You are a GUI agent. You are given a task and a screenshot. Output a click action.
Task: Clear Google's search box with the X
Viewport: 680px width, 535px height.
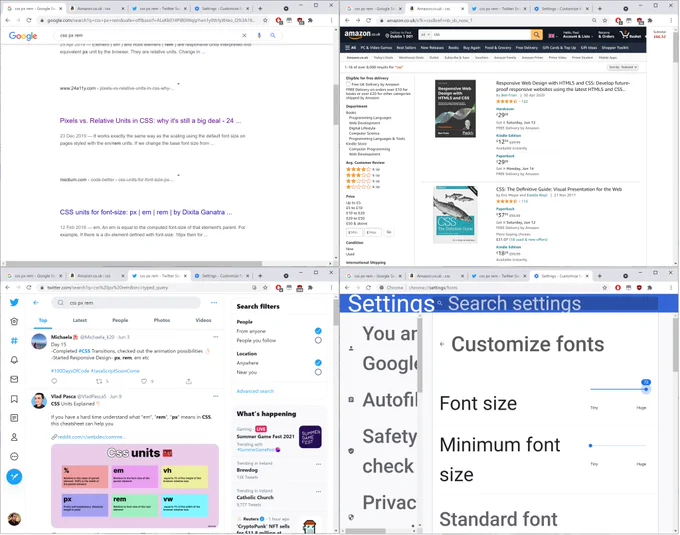244,36
